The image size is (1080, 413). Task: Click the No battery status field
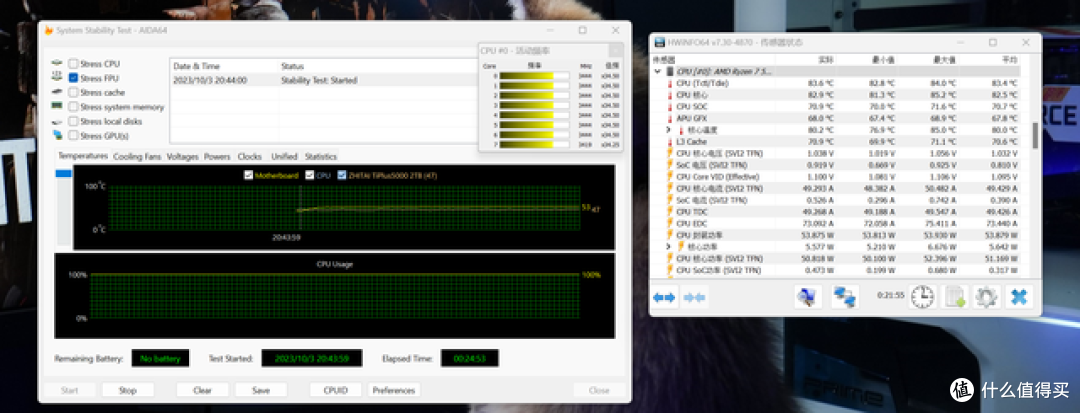[160, 359]
